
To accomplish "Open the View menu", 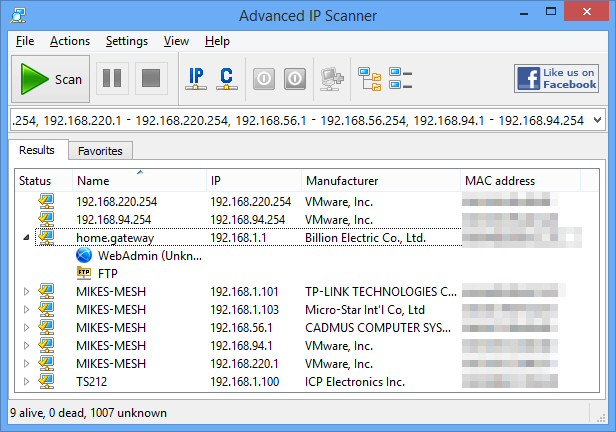I will click(x=176, y=41).
